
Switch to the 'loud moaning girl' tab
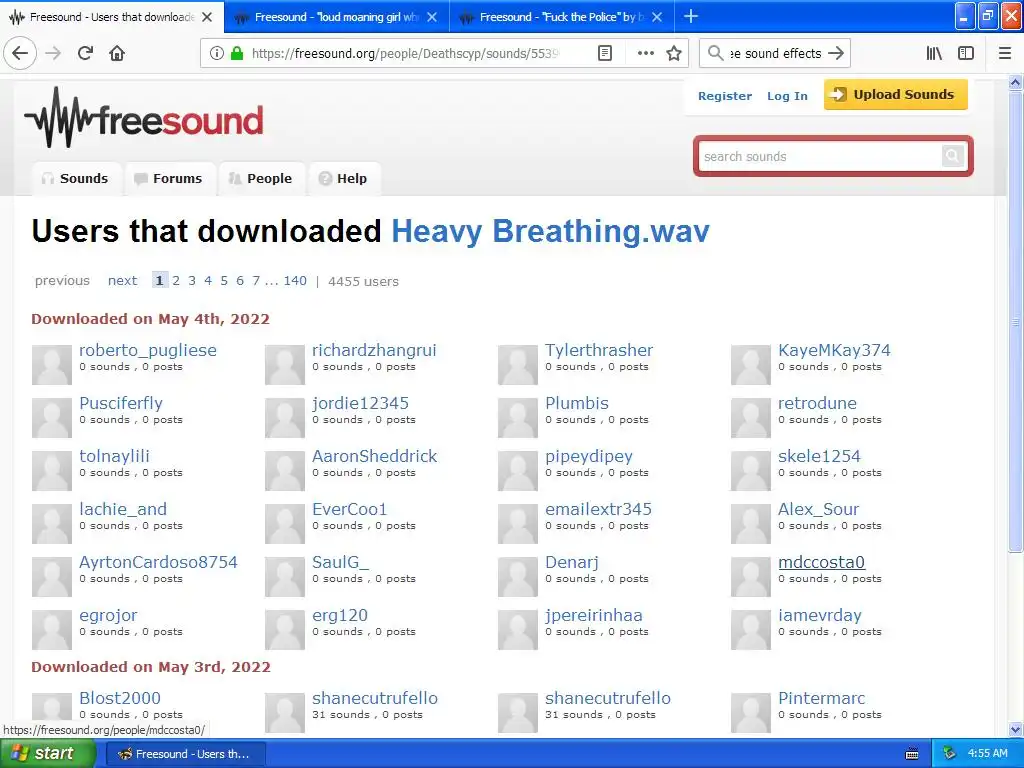tap(336, 17)
